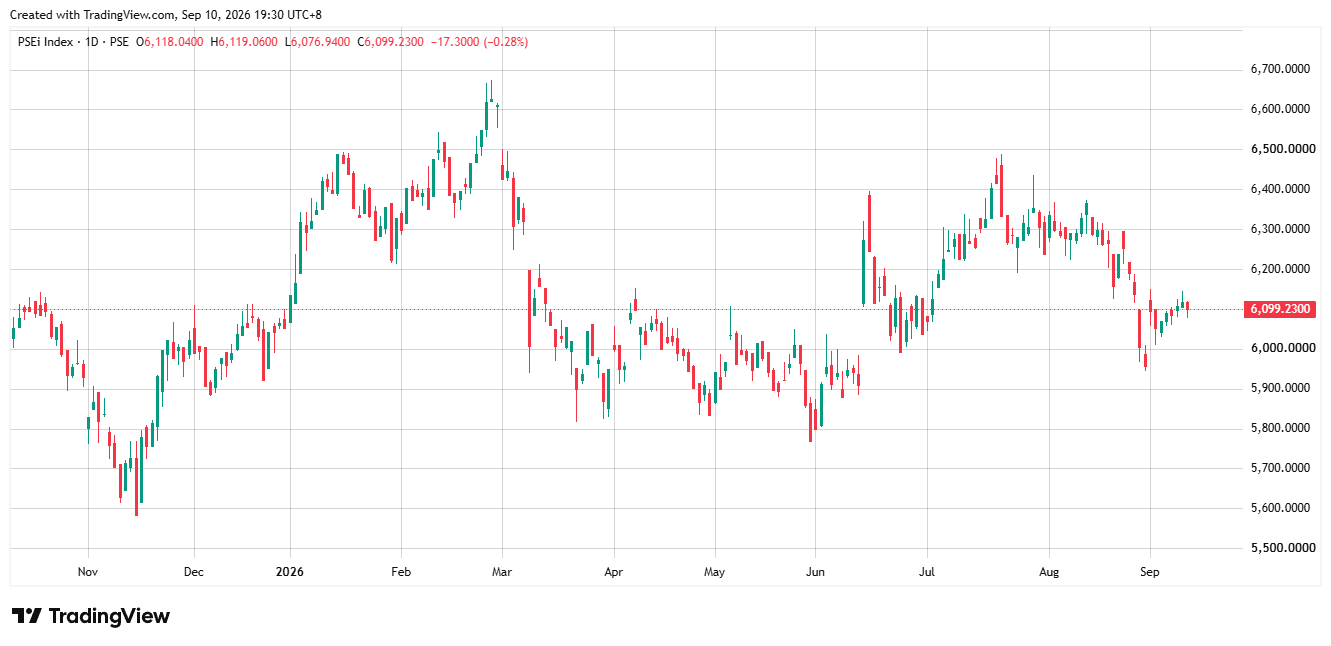Select the red current price tag 6,099.2300
Screen dimensions: 1331x646
tap(1280, 309)
